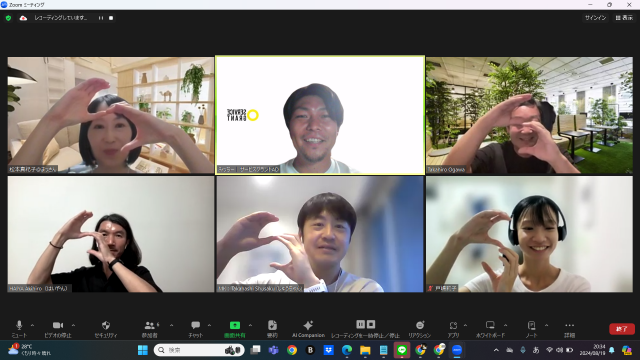Stop recording using top-left stop icon
Screen dimensions: 640x360
pos(111,18)
